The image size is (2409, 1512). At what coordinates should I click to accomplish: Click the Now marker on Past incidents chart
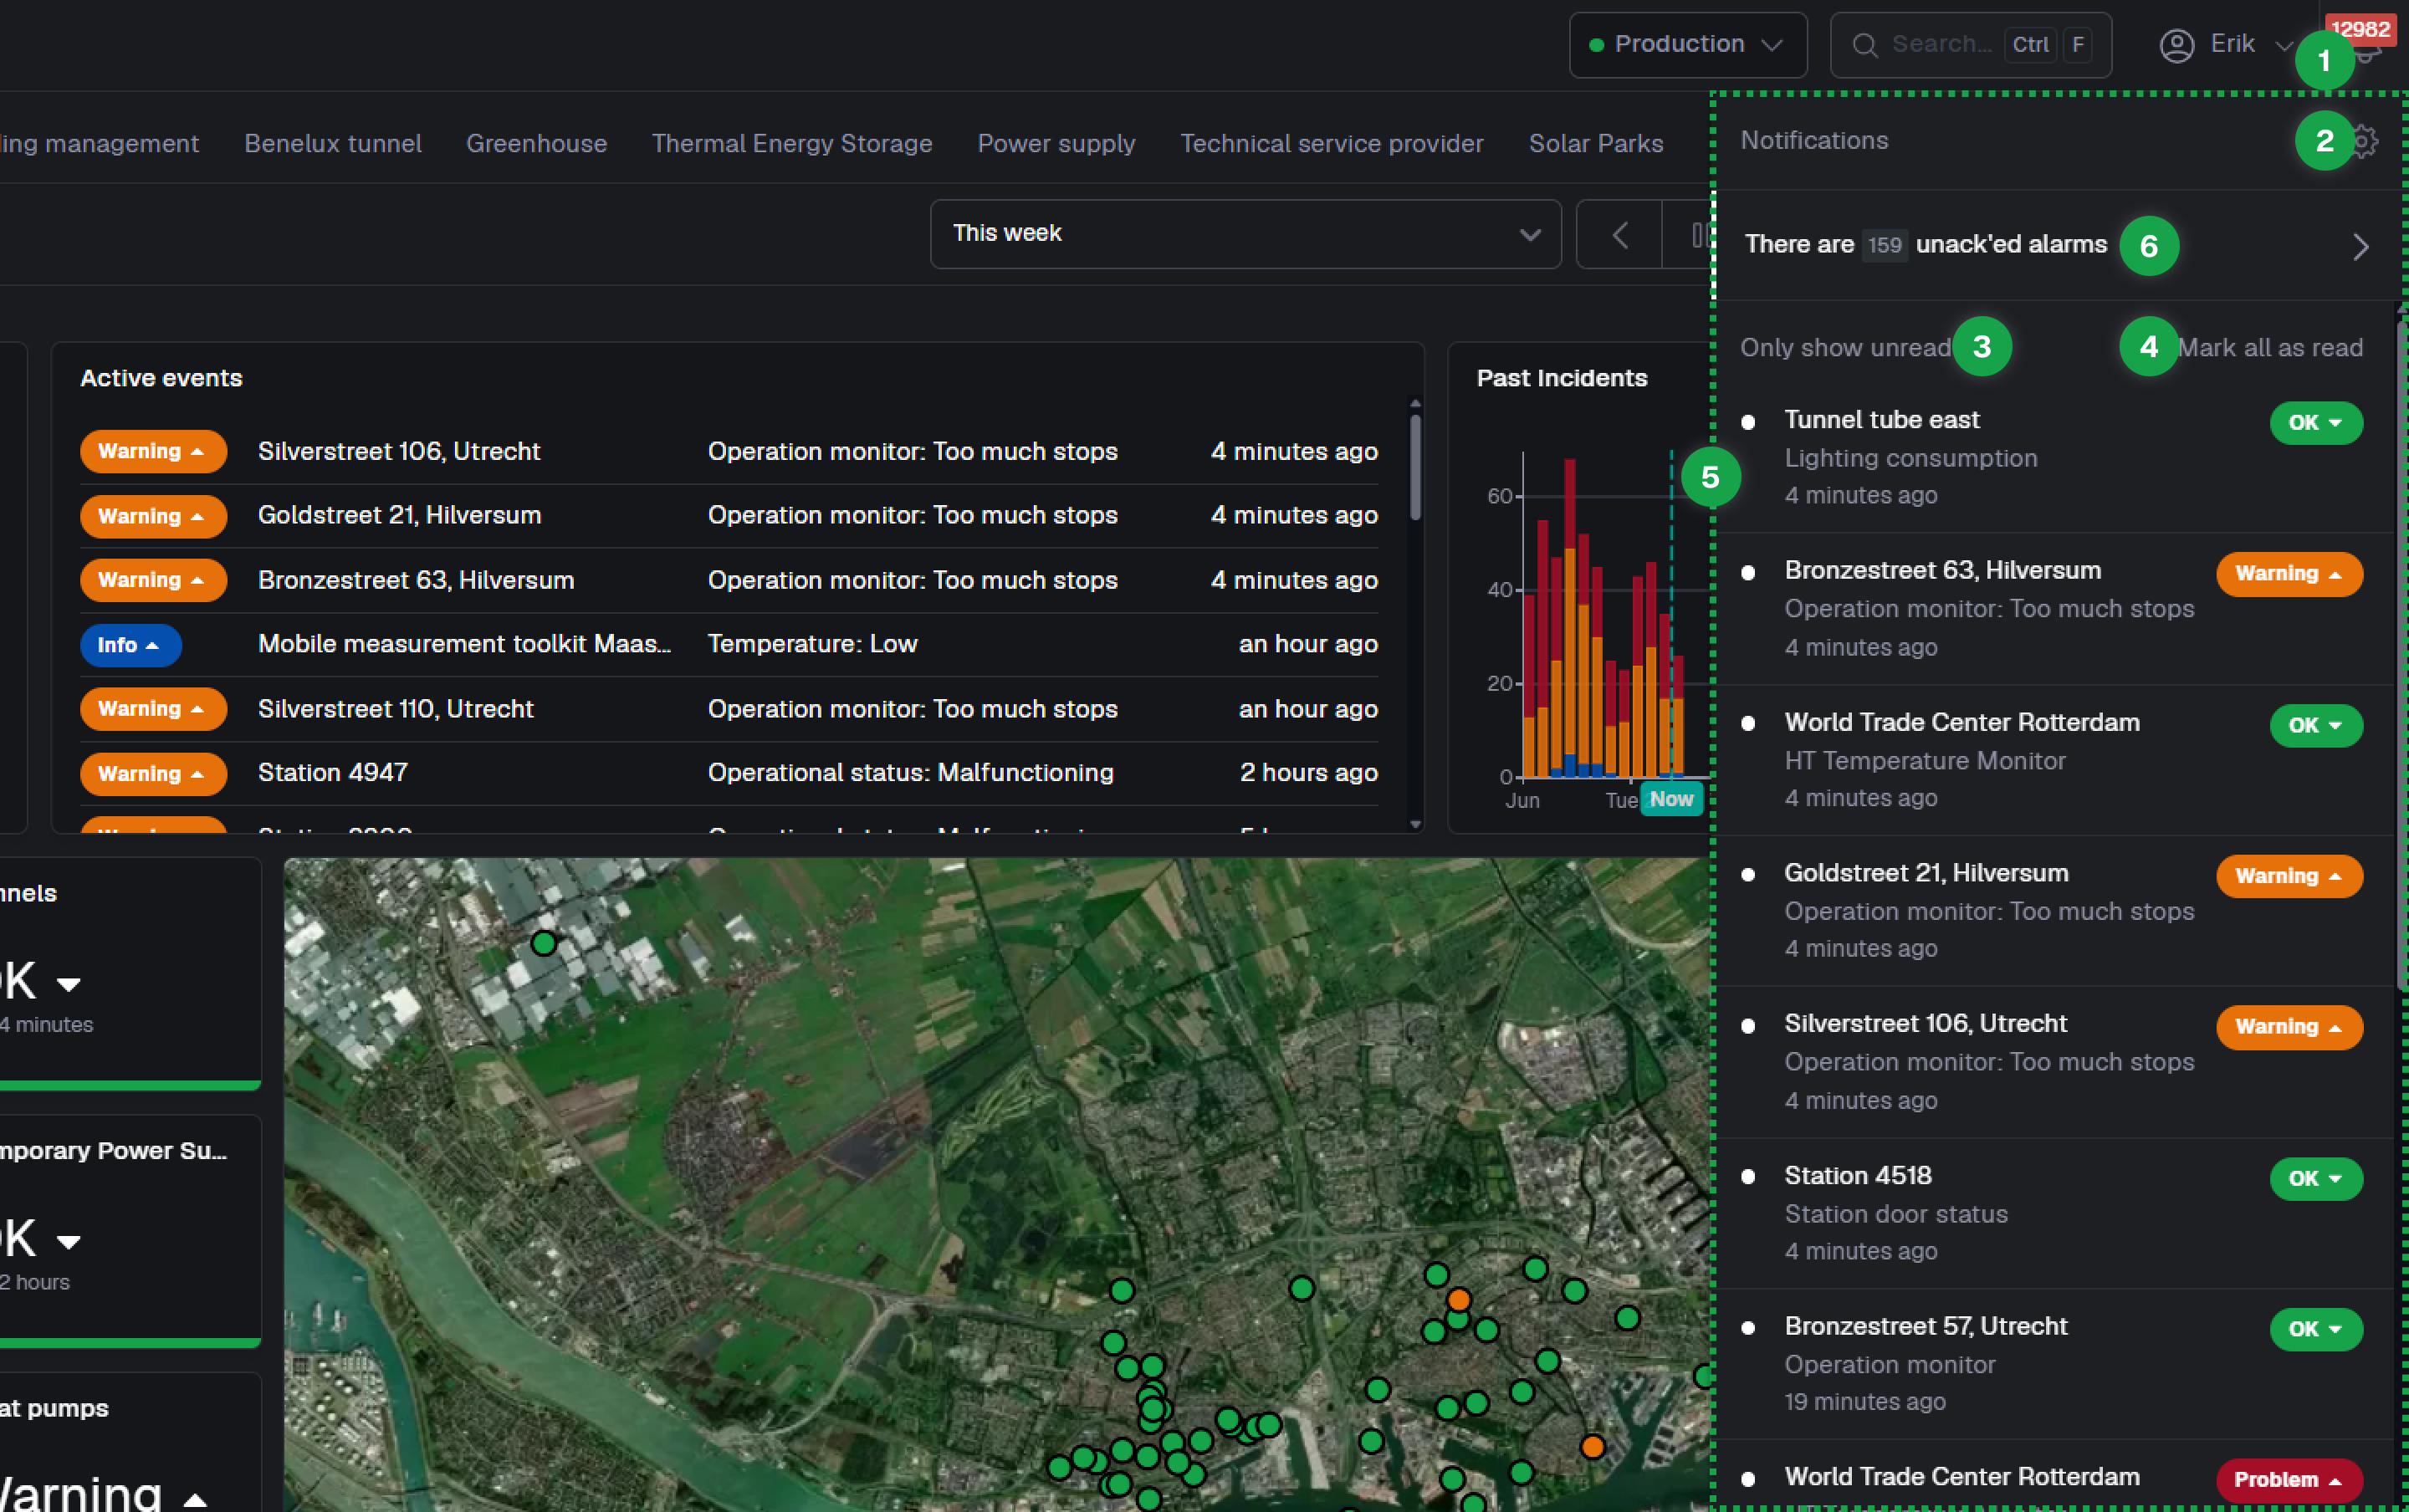coord(1671,799)
